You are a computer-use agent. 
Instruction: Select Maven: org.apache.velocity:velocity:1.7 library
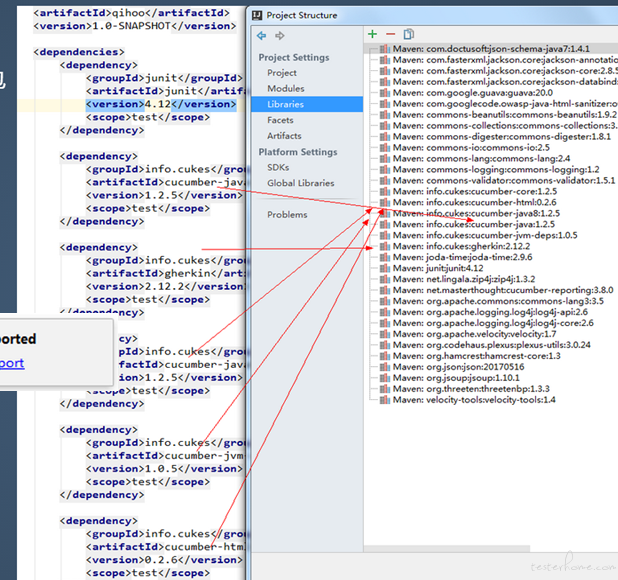(475, 334)
